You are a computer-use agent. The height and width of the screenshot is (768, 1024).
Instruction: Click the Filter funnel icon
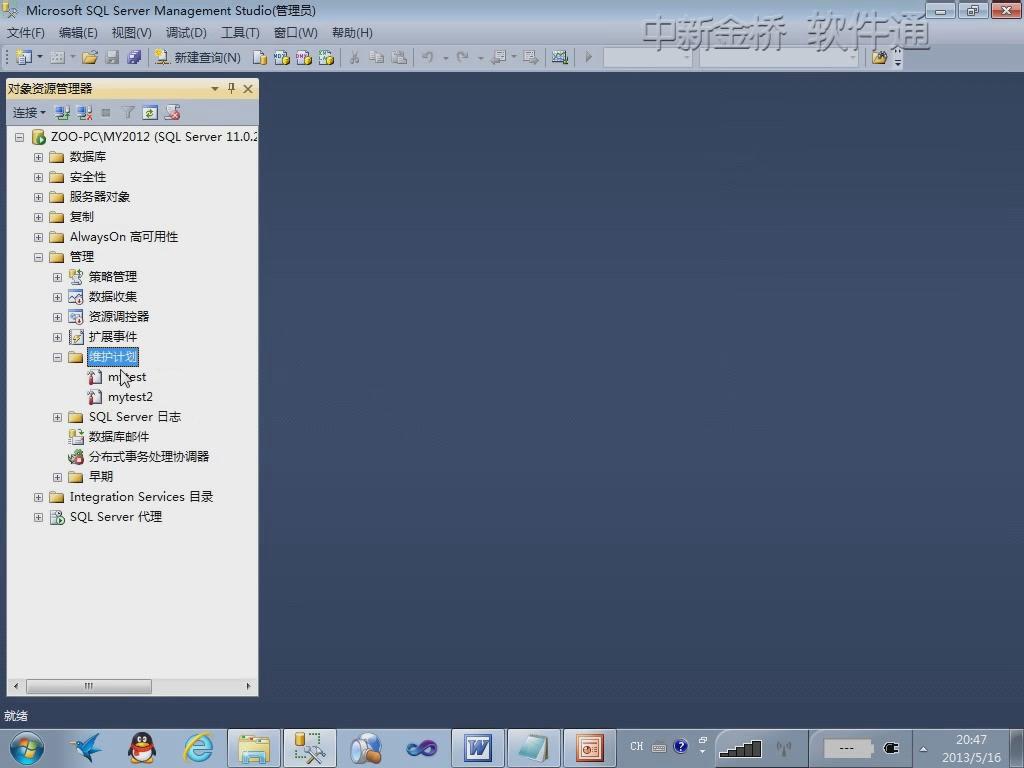(128, 113)
